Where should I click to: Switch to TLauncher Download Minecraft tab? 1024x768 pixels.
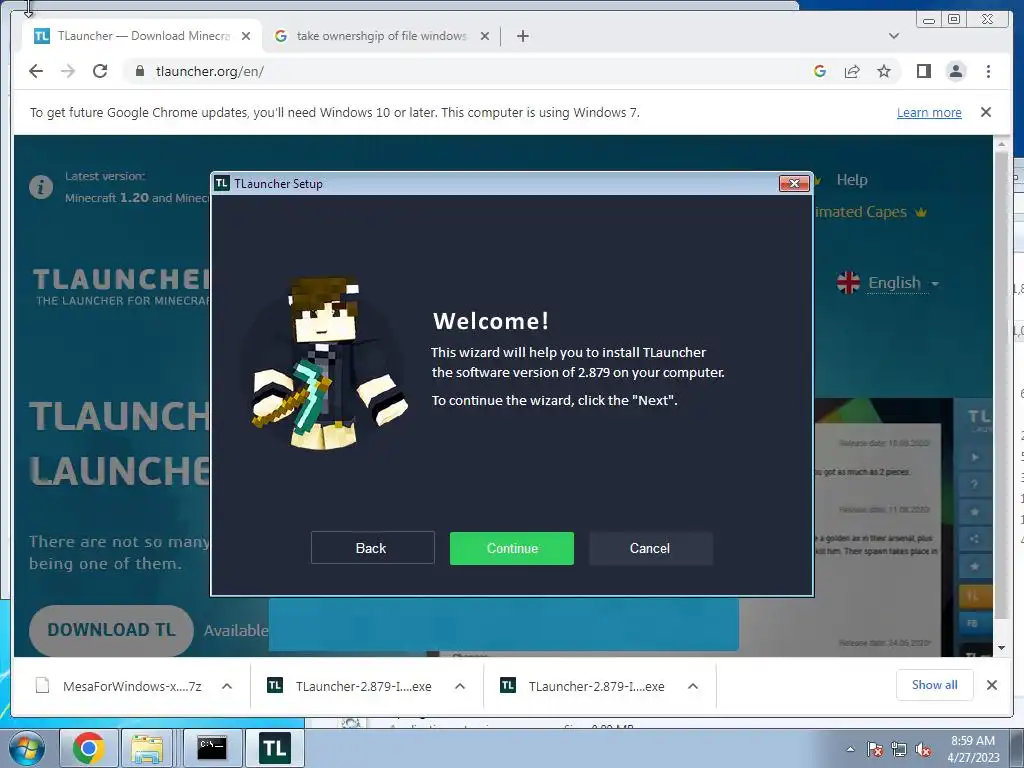coord(142,36)
